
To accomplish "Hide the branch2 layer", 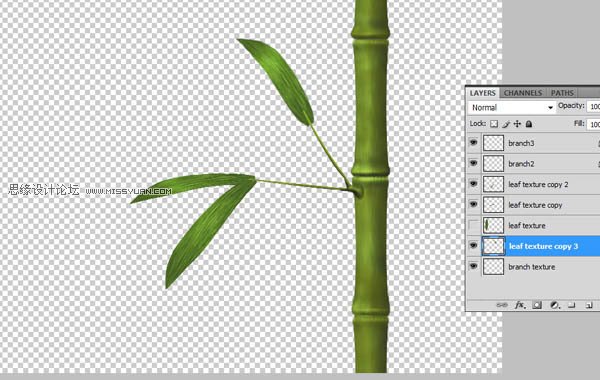I will [x=473, y=163].
